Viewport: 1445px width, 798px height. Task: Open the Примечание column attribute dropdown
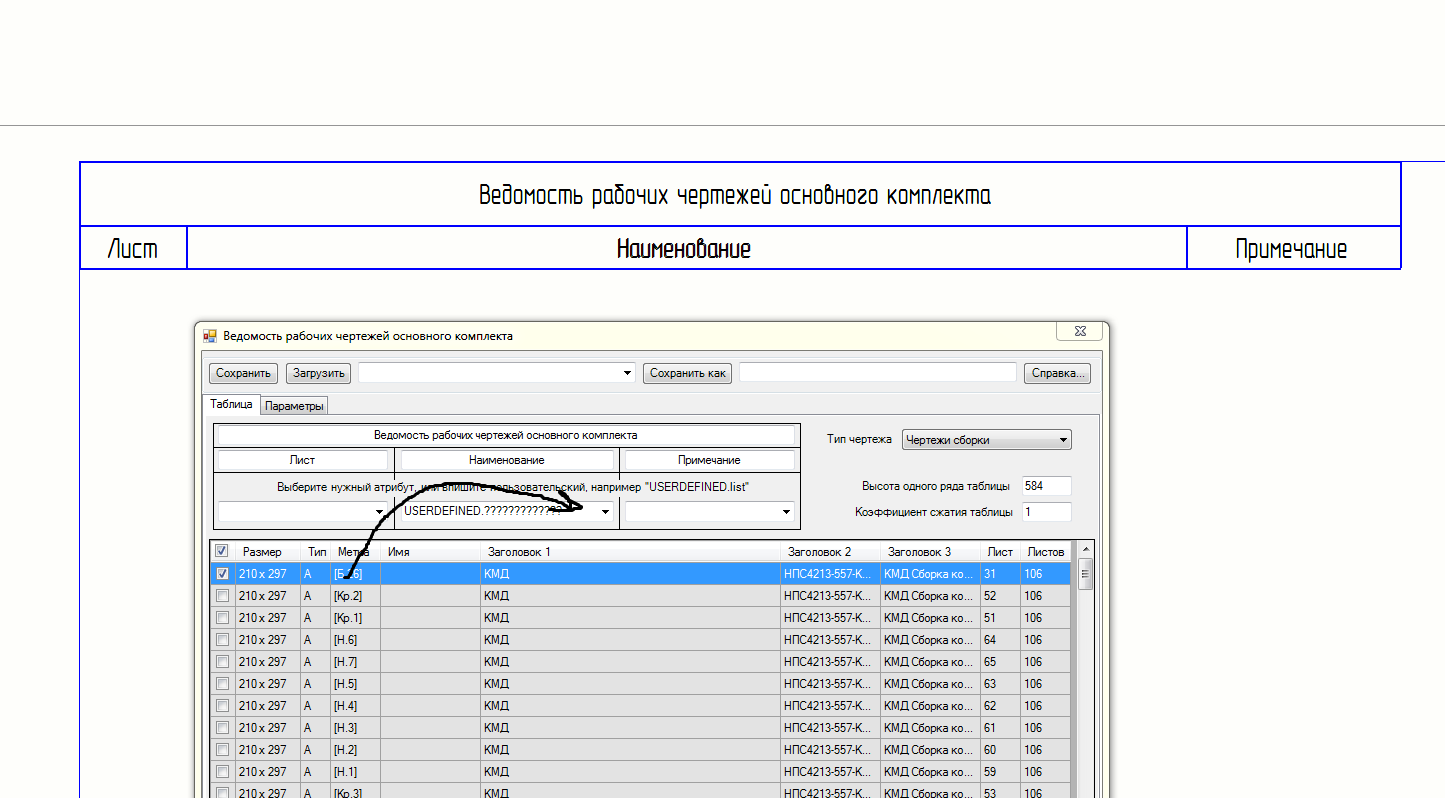tap(786, 512)
